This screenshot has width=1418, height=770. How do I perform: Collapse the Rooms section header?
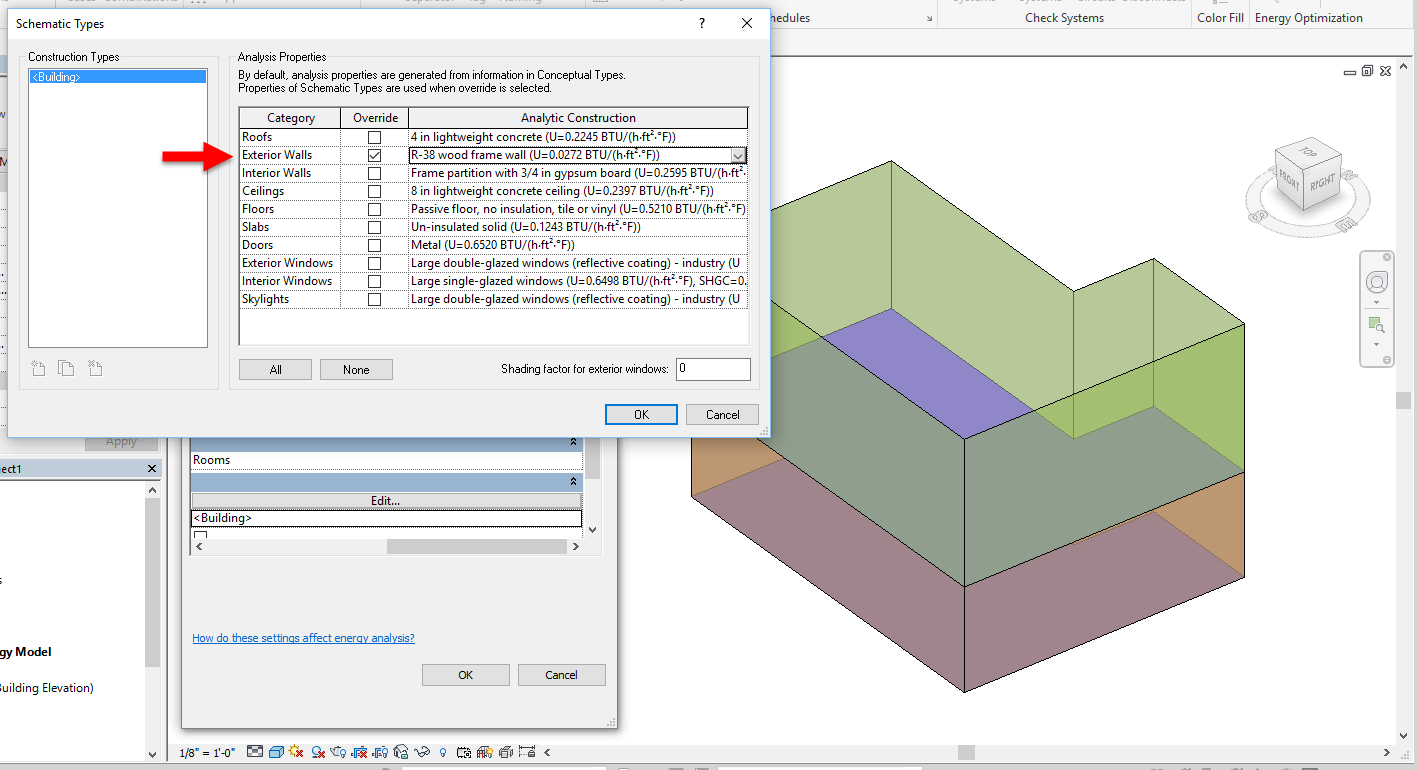(x=574, y=441)
